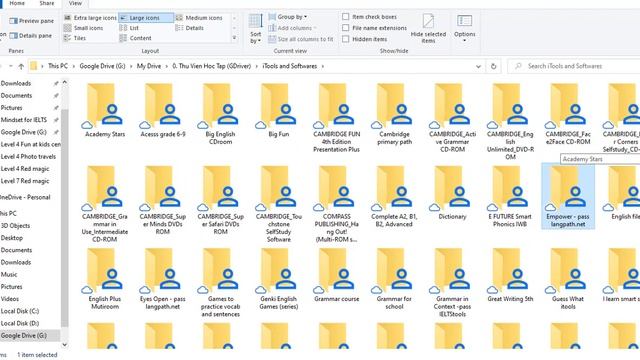Open COMPASS PUBLISHING_Hang Out! folder
The image size is (640, 360).
tap(336, 204)
